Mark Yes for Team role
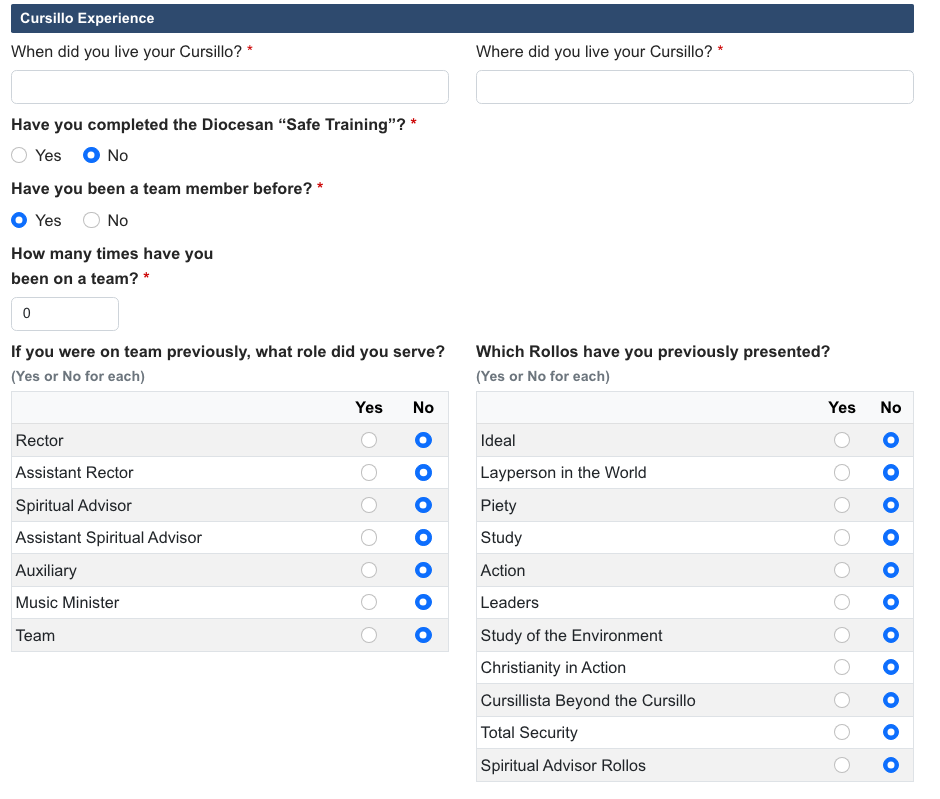Image resolution: width=940 pixels, height=799 pixels. (369, 635)
